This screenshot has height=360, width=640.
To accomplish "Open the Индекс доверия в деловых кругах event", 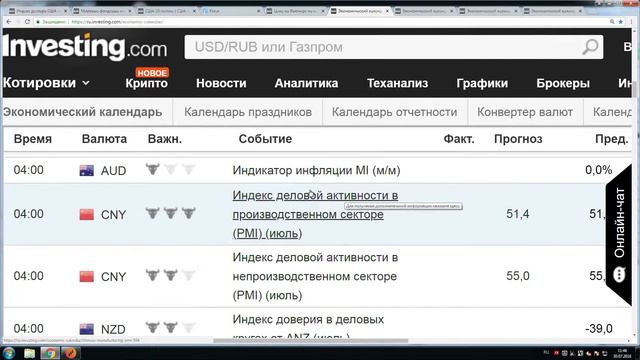I will (308, 325).
